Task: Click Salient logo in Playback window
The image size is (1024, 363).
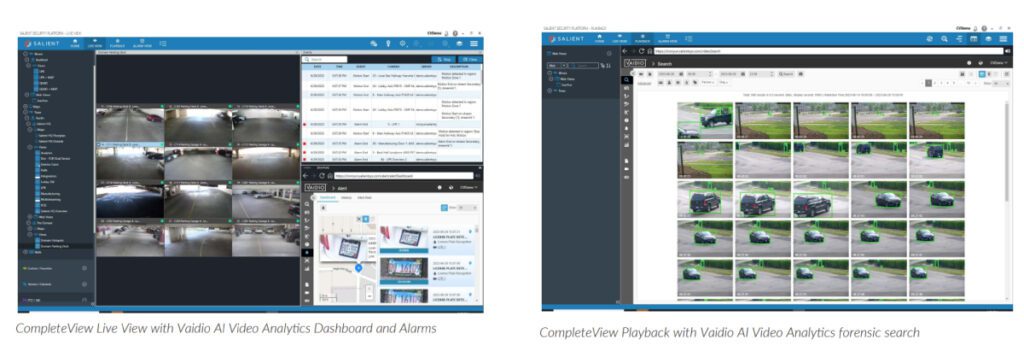Action: [567, 39]
